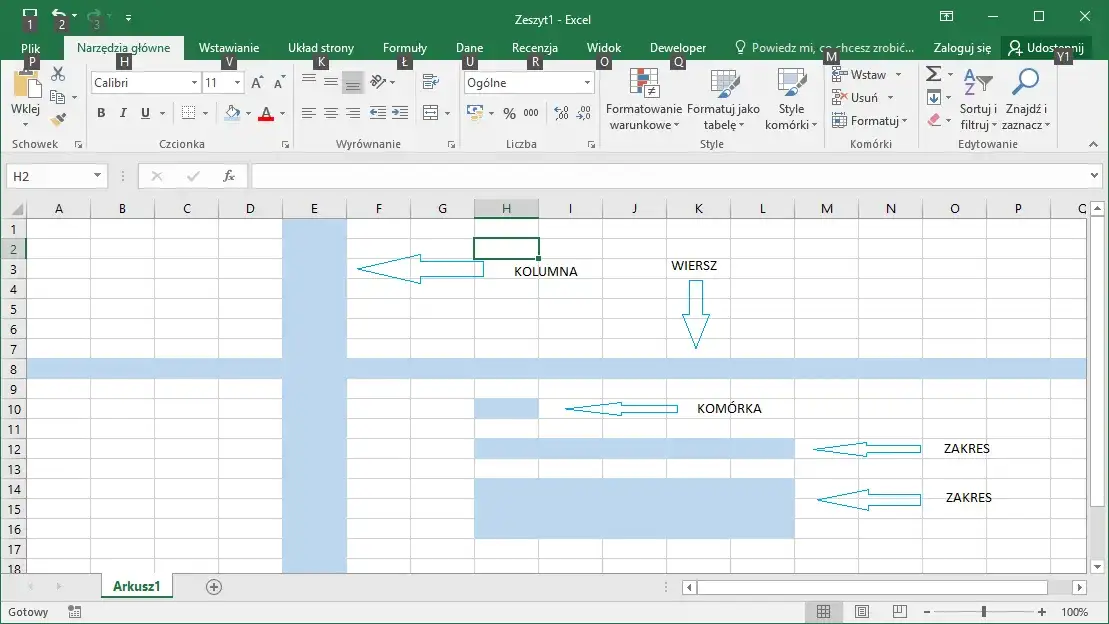The image size is (1109, 624).
Task: Add a new sheet with plus icon
Action: pos(213,587)
